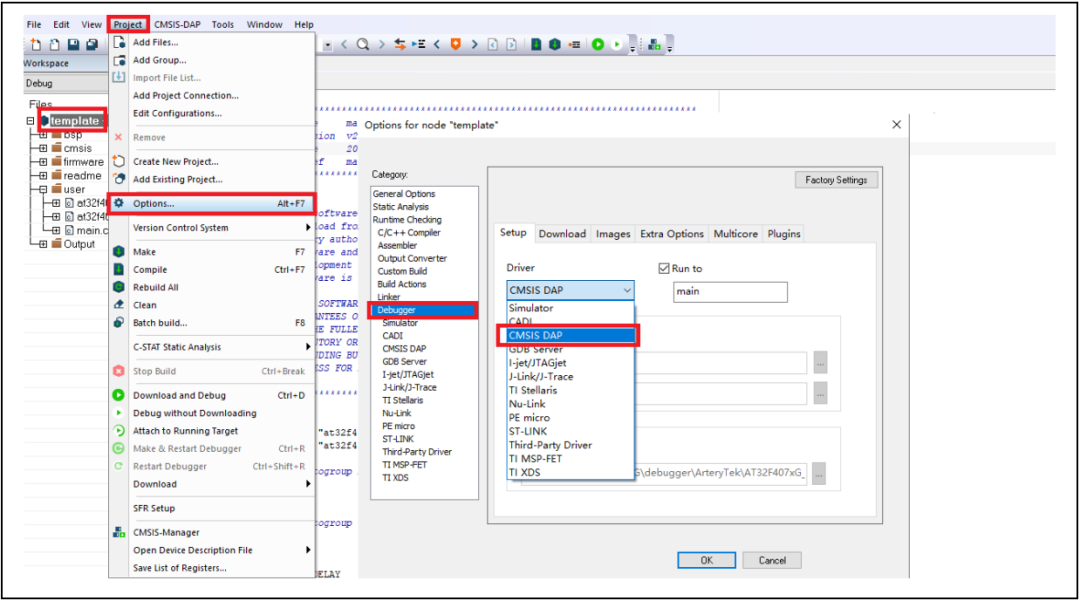Click the Create New Project menu icon
This screenshot has height=601, width=1080.
(118, 161)
